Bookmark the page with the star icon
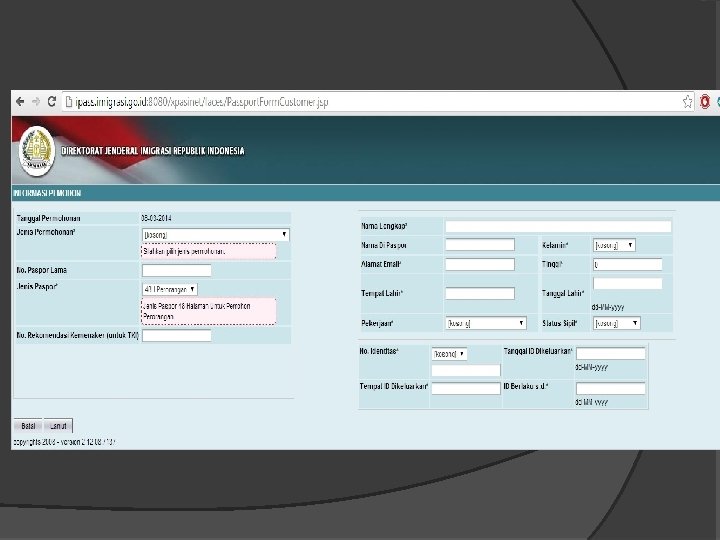720x540 pixels. click(x=687, y=101)
